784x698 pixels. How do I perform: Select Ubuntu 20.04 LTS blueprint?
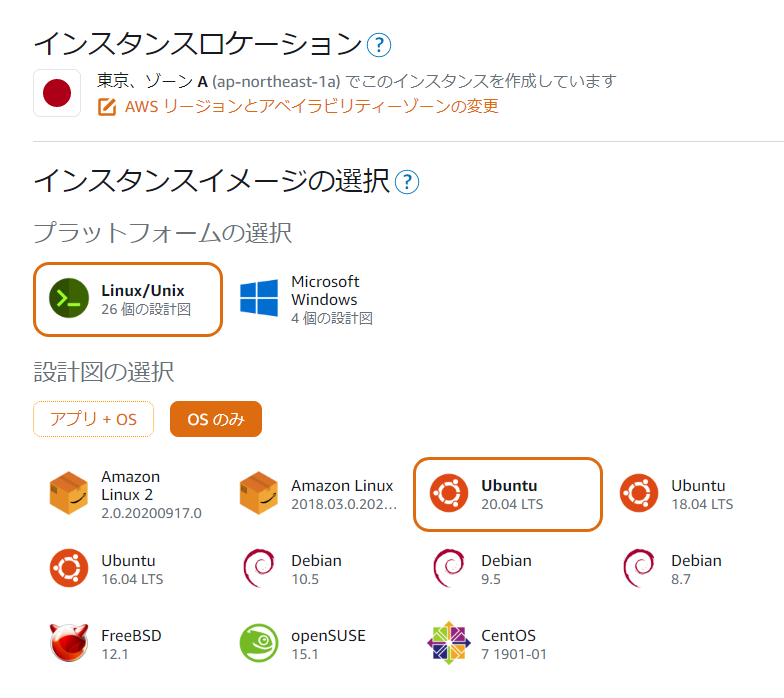coord(508,494)
